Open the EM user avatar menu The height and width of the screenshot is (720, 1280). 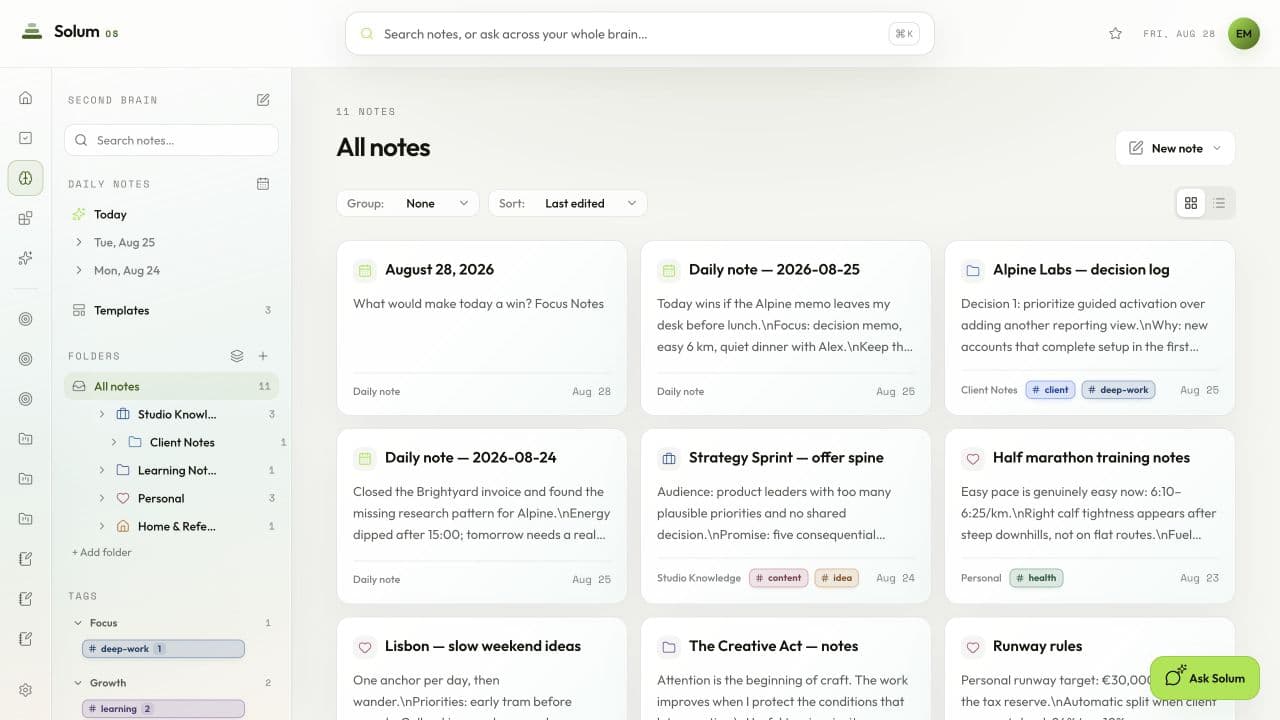pyautogui.click(x=1244, y=34)
